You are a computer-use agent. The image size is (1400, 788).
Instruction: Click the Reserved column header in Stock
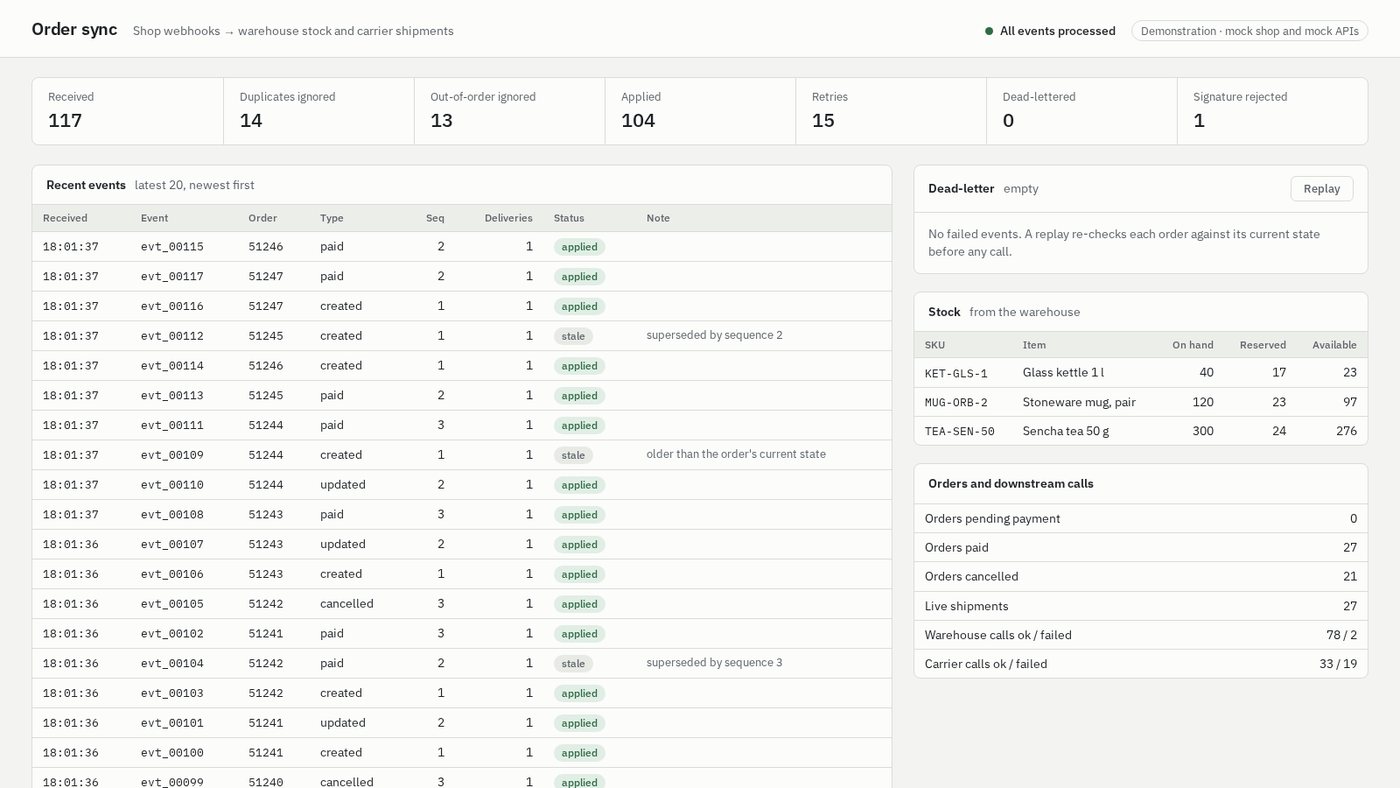click(1262, 345)
